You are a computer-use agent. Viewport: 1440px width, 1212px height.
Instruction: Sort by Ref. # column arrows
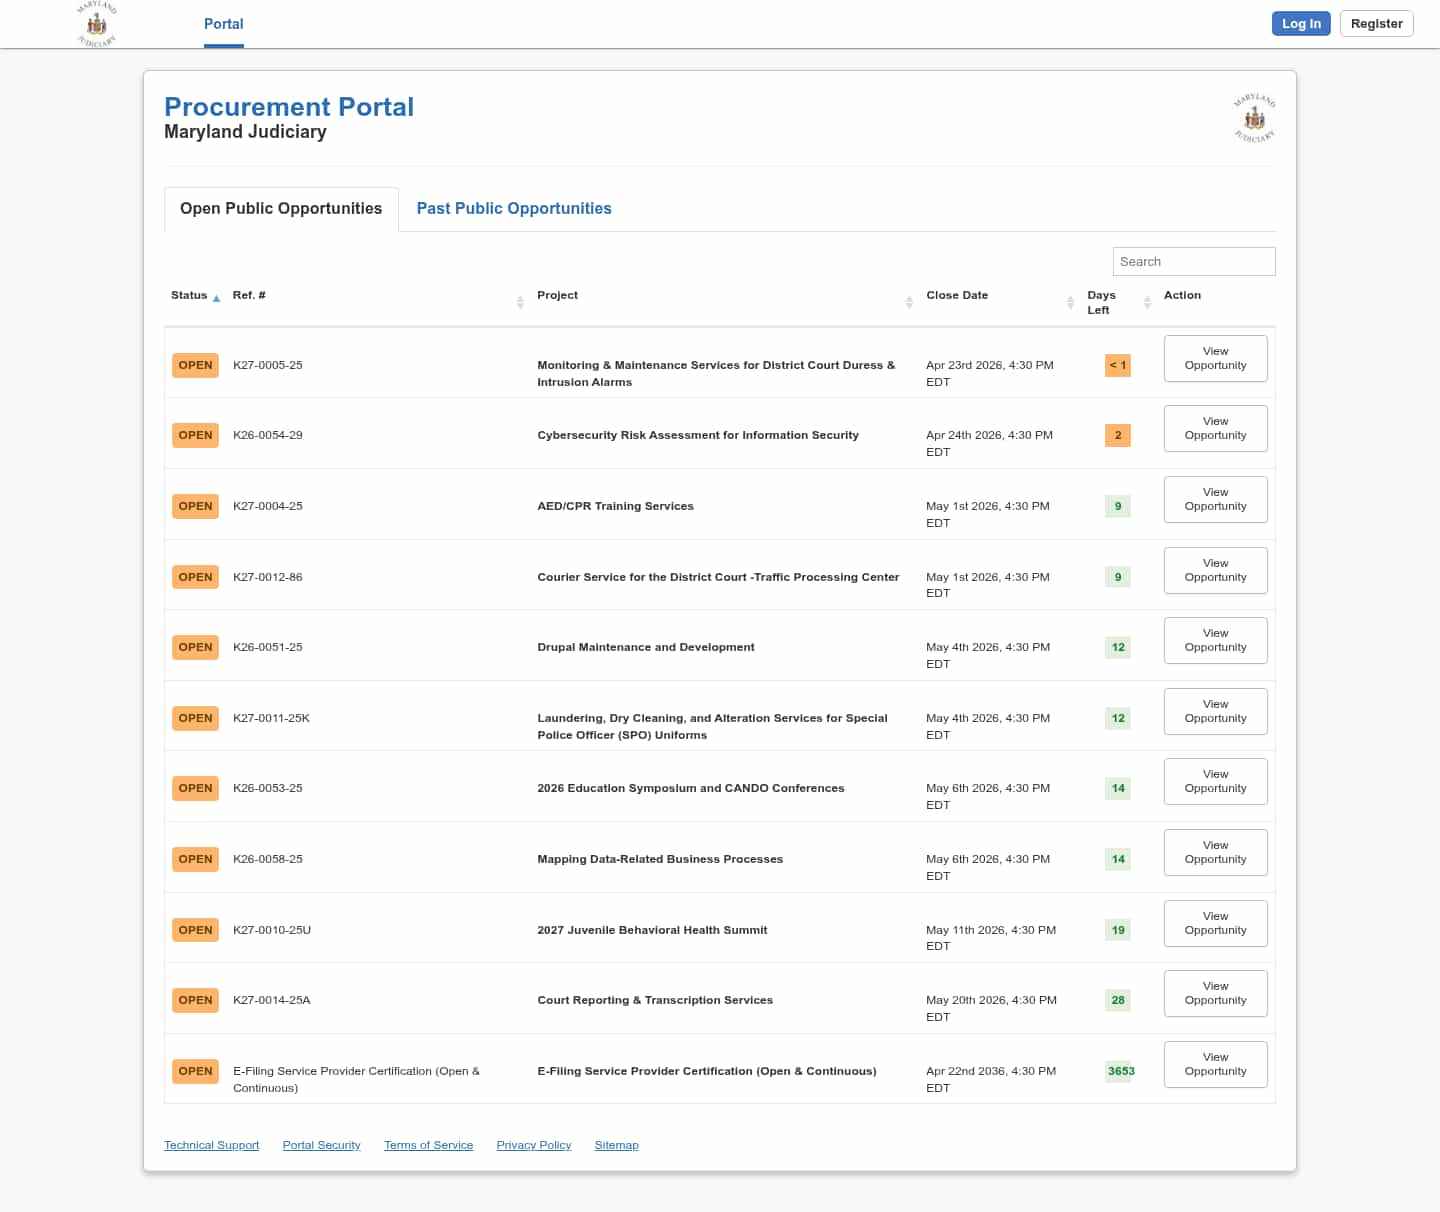pyautogui.click(x=520, y=302)
